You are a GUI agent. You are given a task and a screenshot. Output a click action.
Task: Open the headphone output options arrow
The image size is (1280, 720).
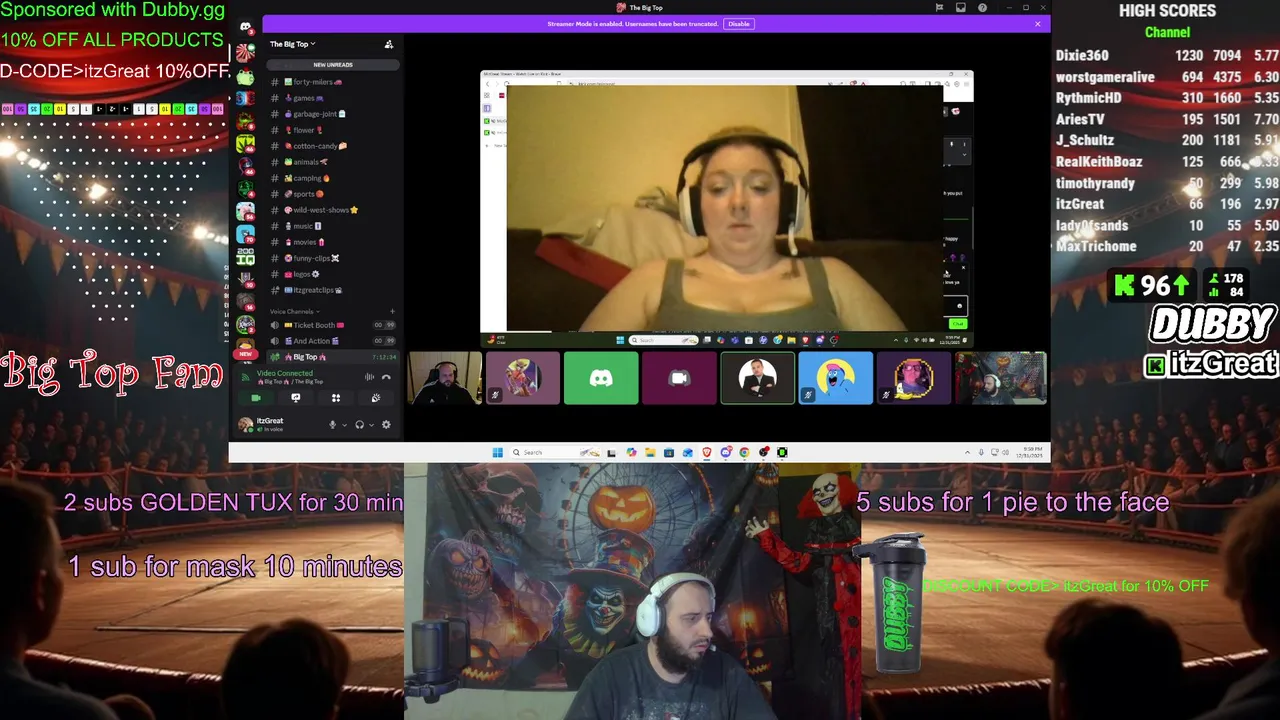pos(372,425)
